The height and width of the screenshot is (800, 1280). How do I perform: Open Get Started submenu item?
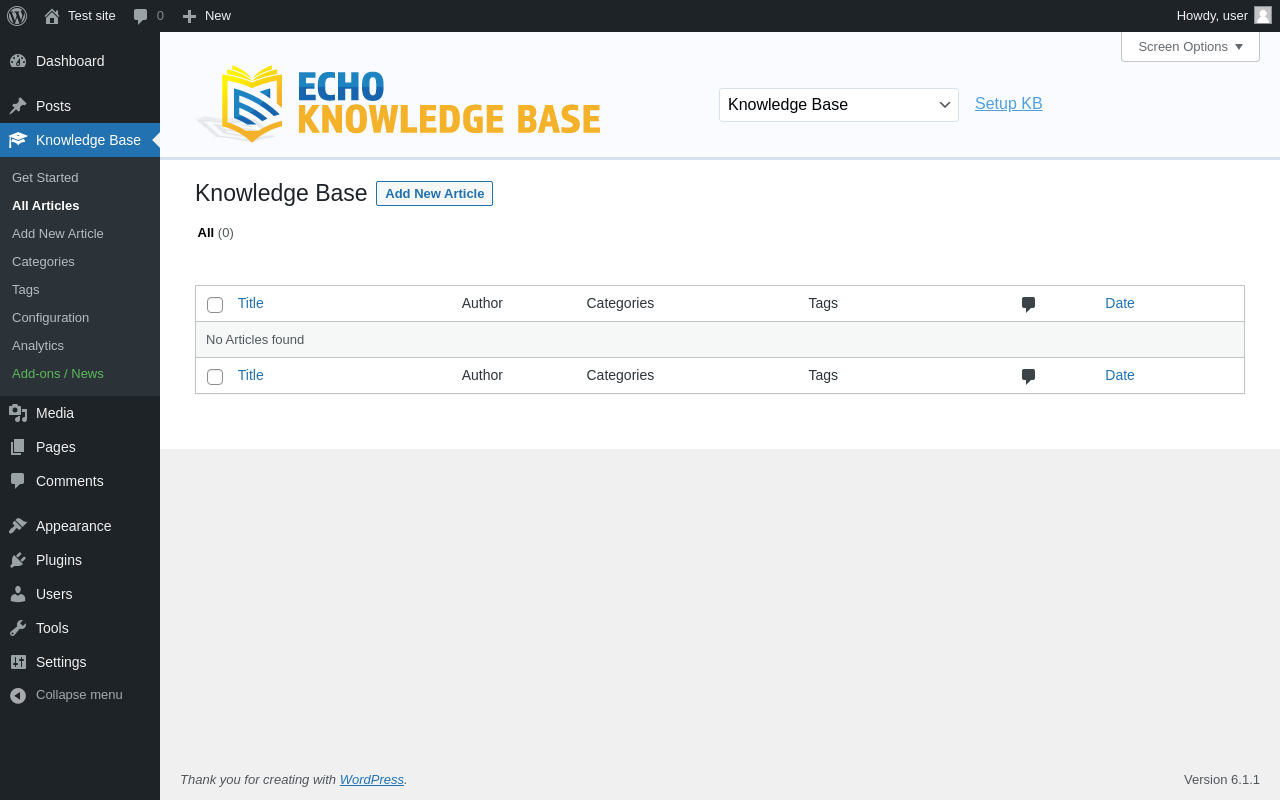[45, 178]
